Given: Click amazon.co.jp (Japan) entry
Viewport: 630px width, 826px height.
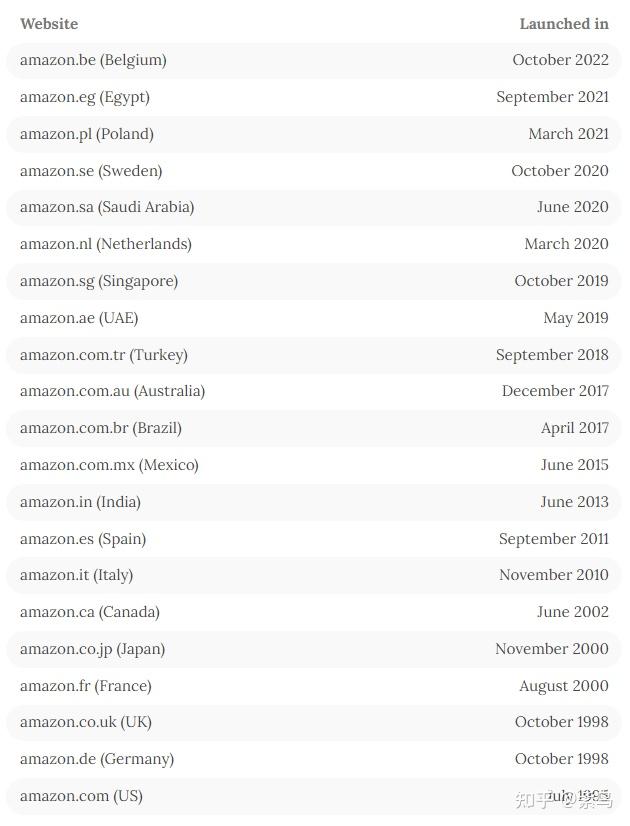Looking at the screenshot, I should click(92, 649).
